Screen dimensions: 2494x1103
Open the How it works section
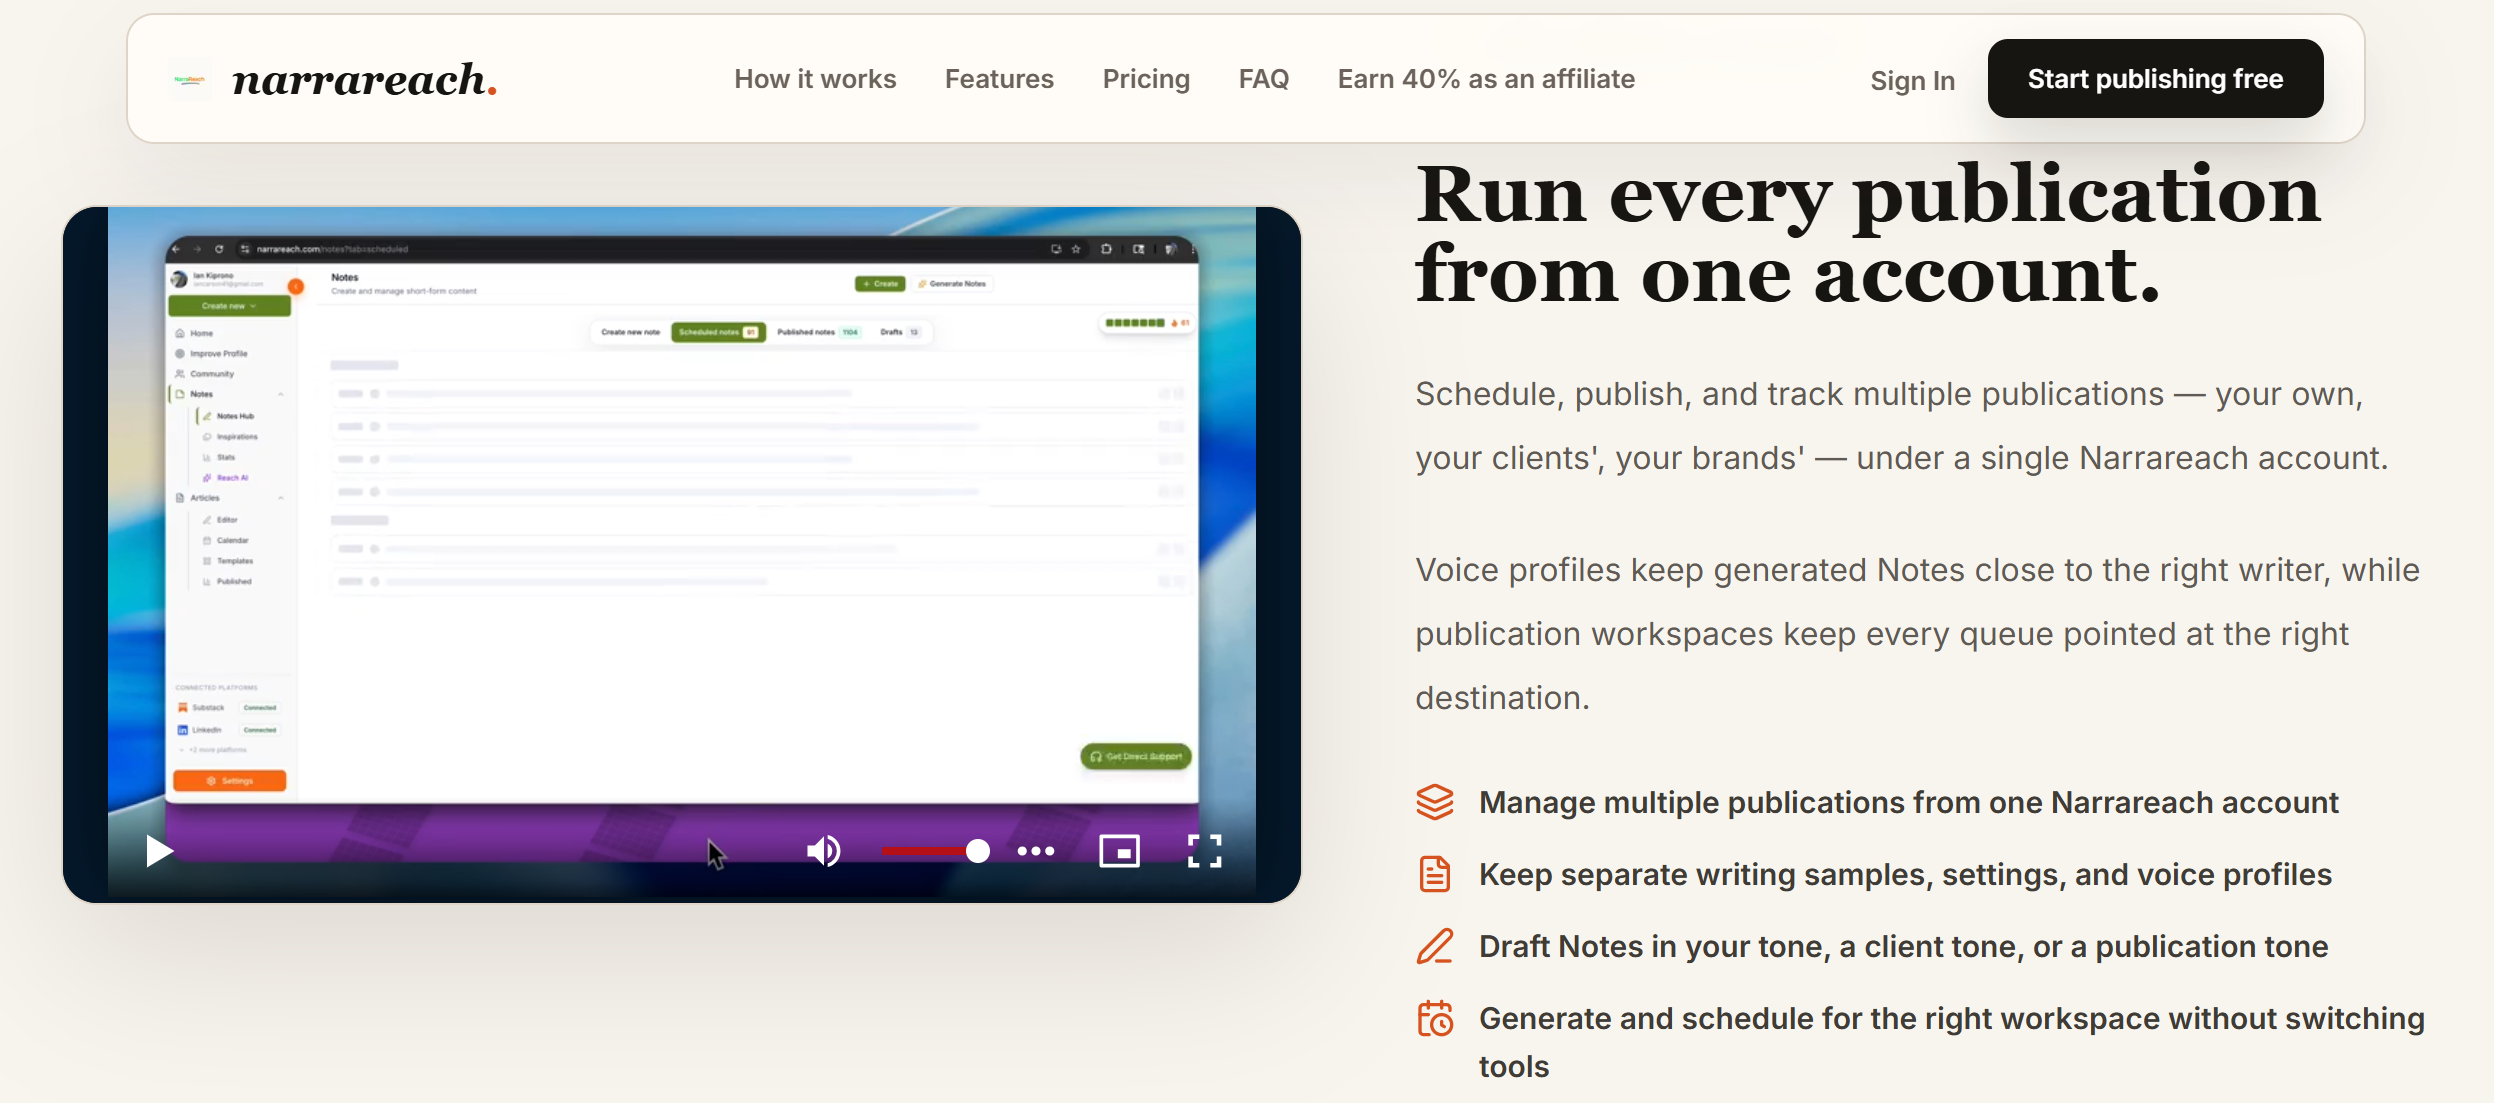coord(815,79)
